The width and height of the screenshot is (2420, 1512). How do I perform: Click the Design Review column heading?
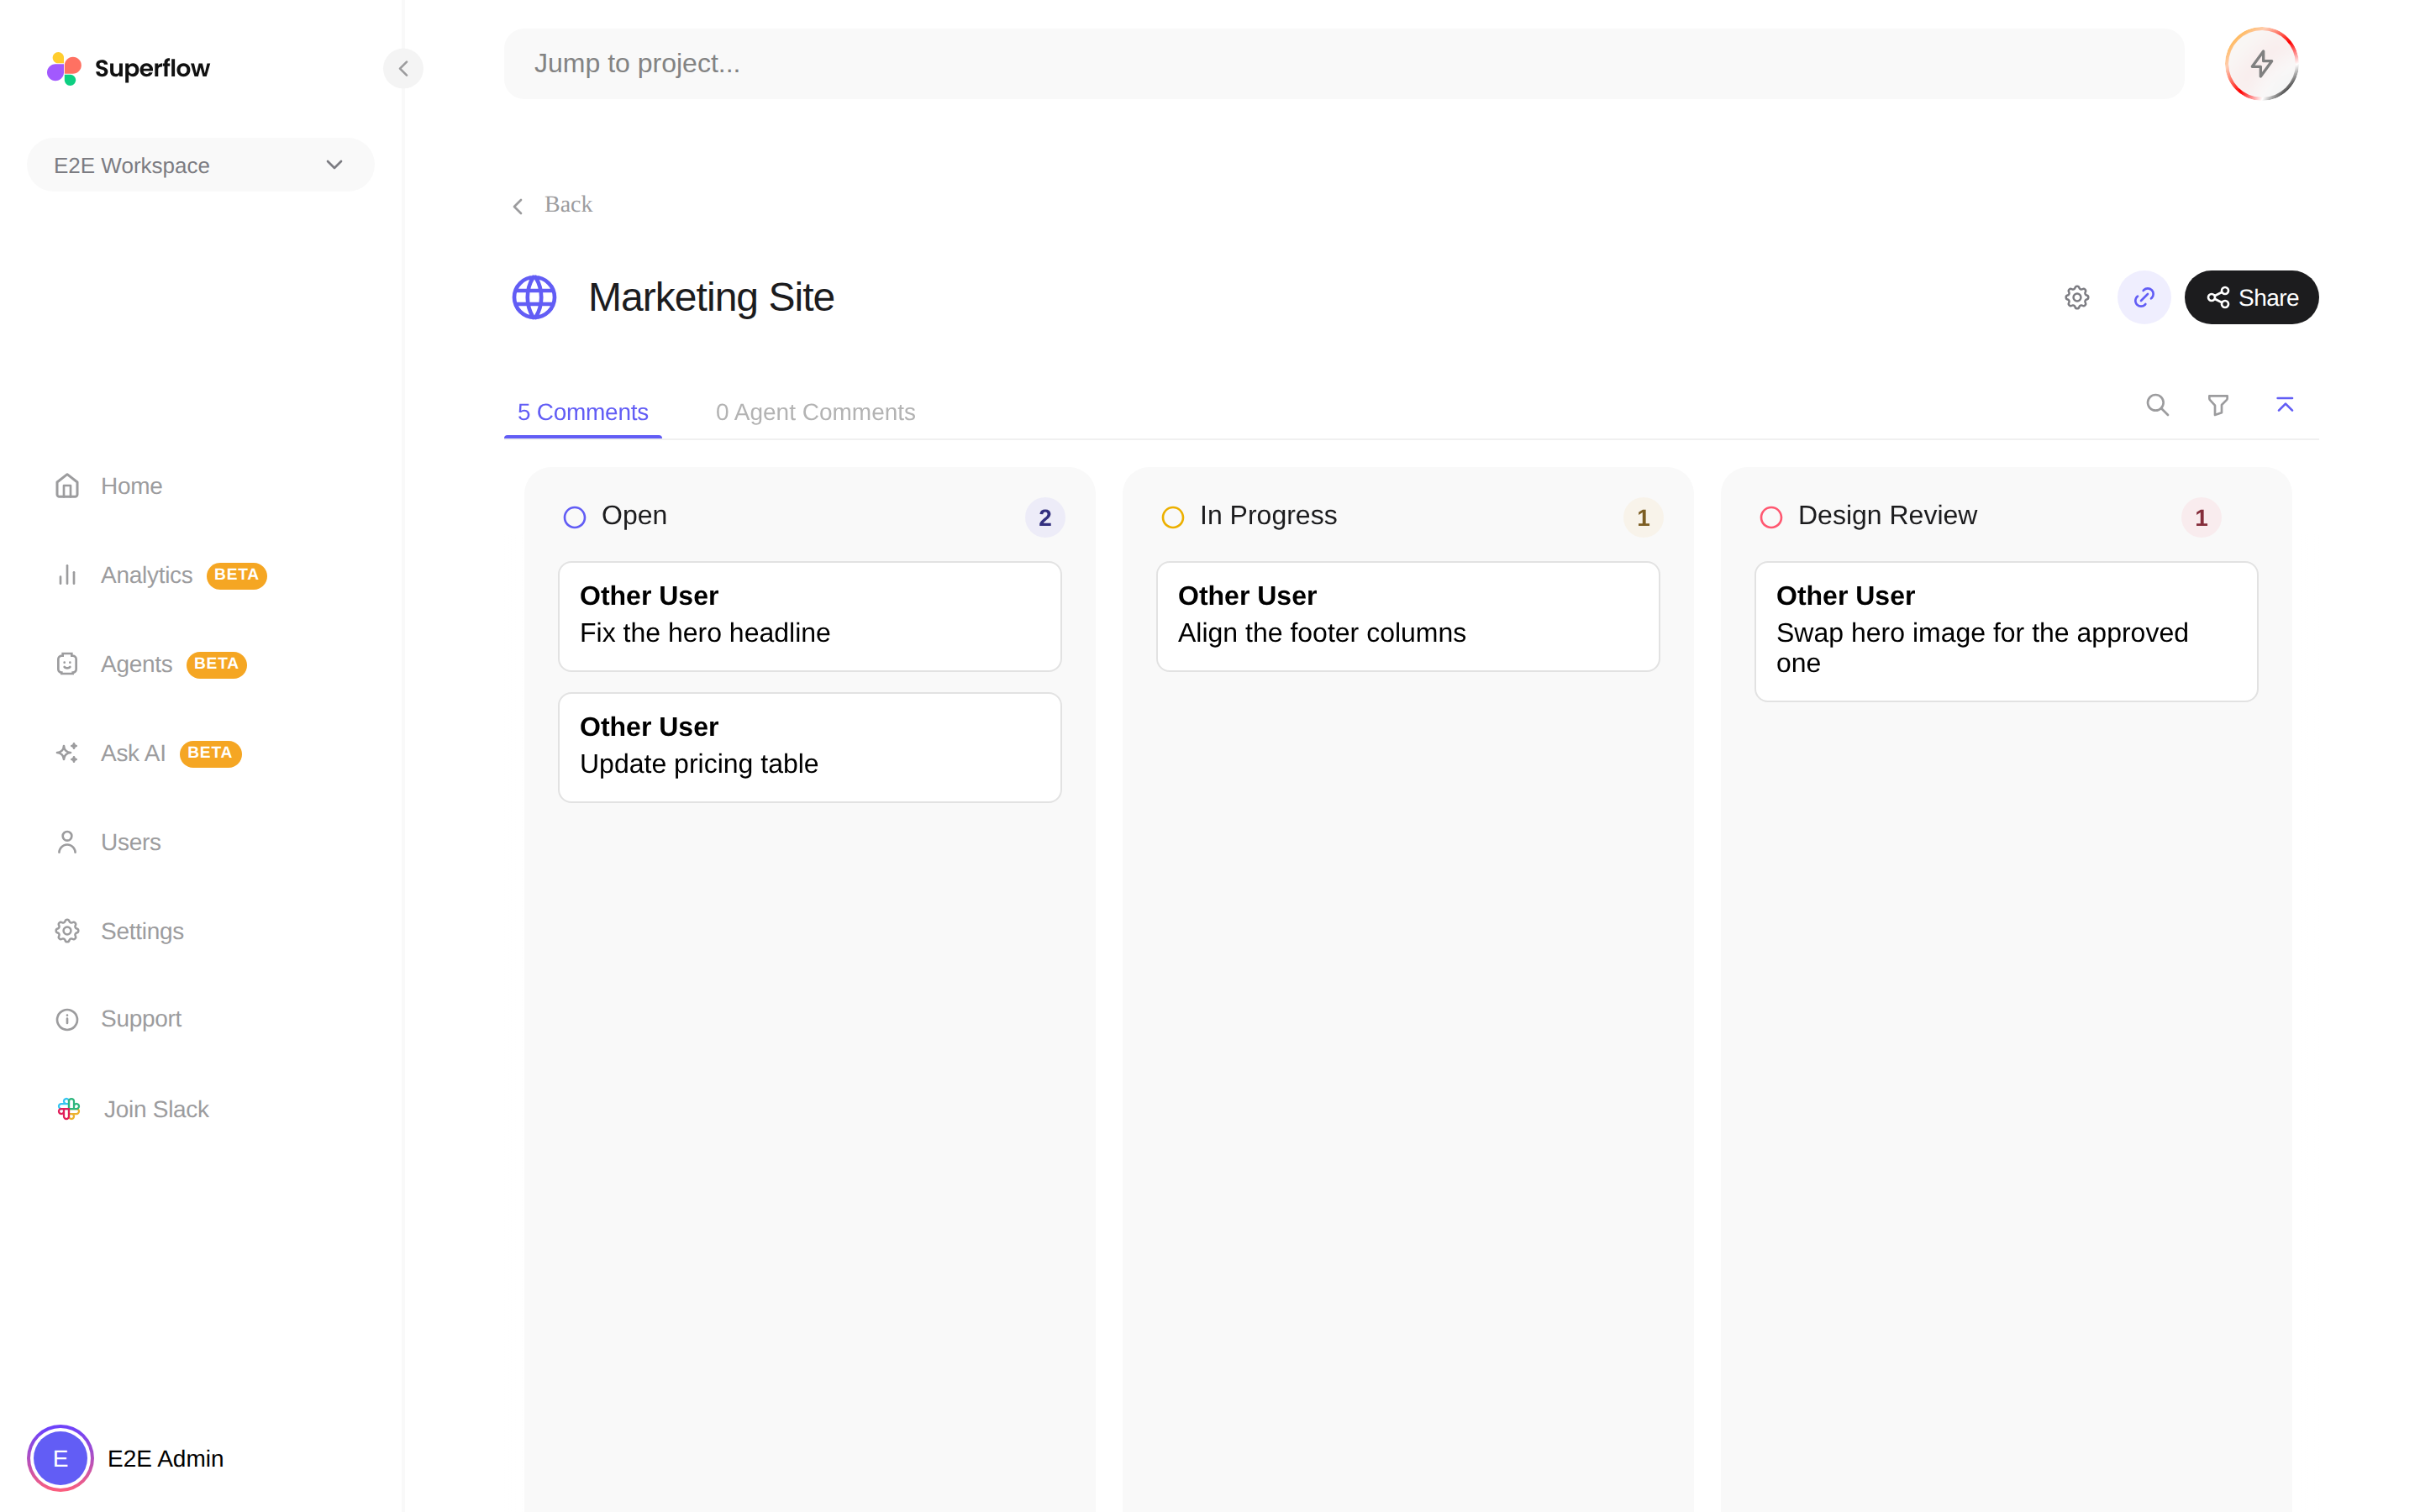tap(1887, 515)
